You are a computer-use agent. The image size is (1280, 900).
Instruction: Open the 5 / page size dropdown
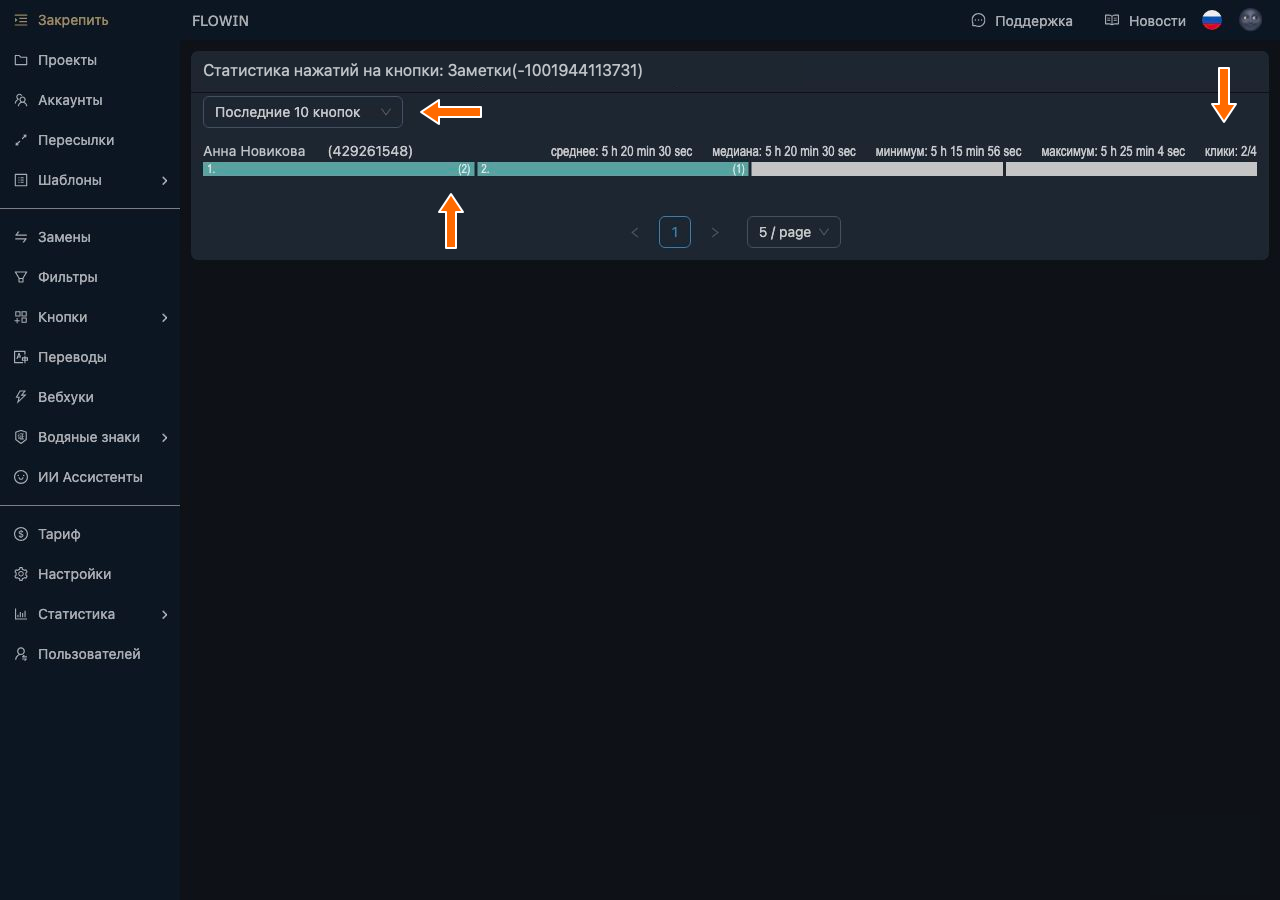coord(794,232)
